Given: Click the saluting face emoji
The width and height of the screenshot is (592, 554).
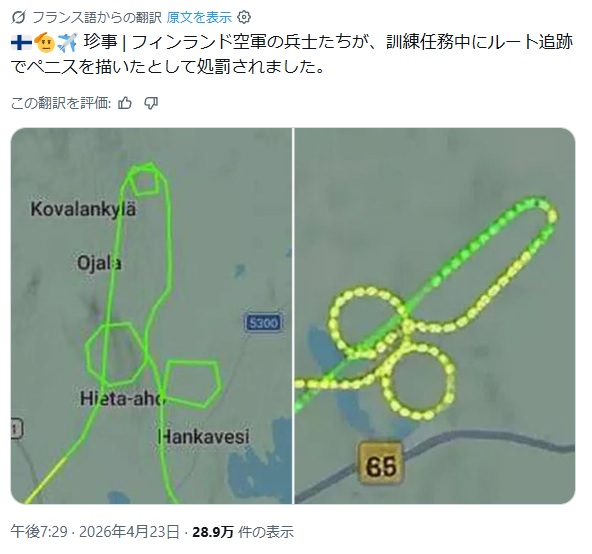Looking at the screenshot, I should pyautogui.click(x=45, y=42).
